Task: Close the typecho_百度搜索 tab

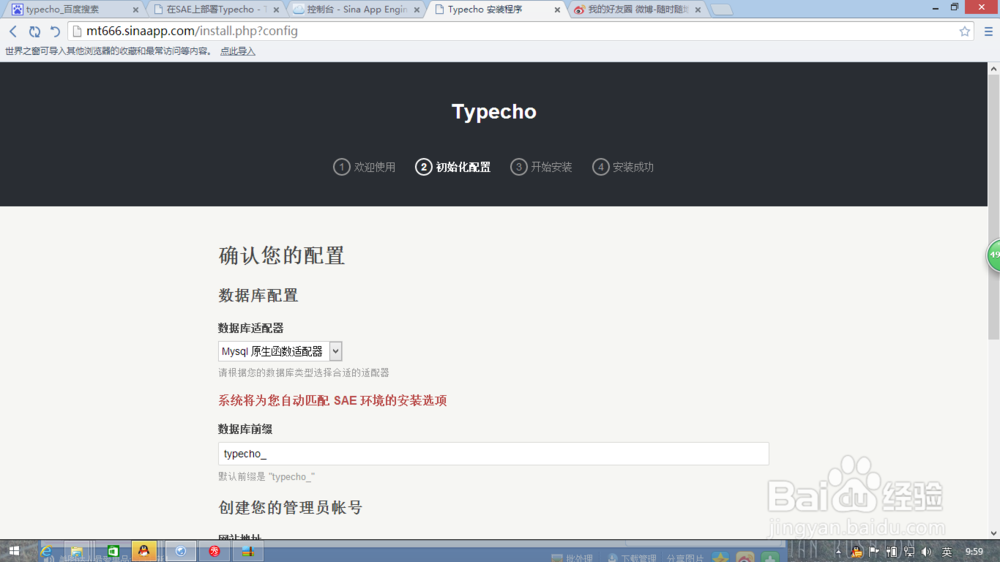Action: [135, 10]
